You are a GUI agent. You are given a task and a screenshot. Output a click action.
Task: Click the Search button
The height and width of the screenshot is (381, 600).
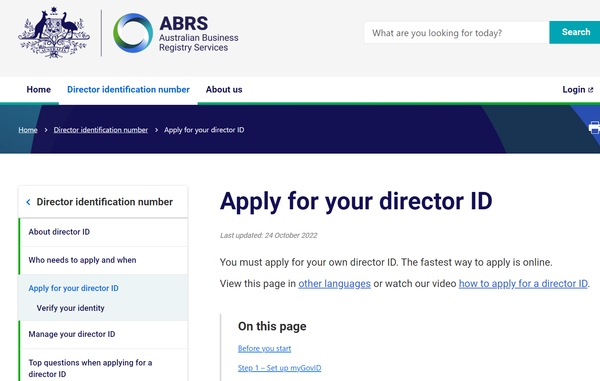coord(576,32)
